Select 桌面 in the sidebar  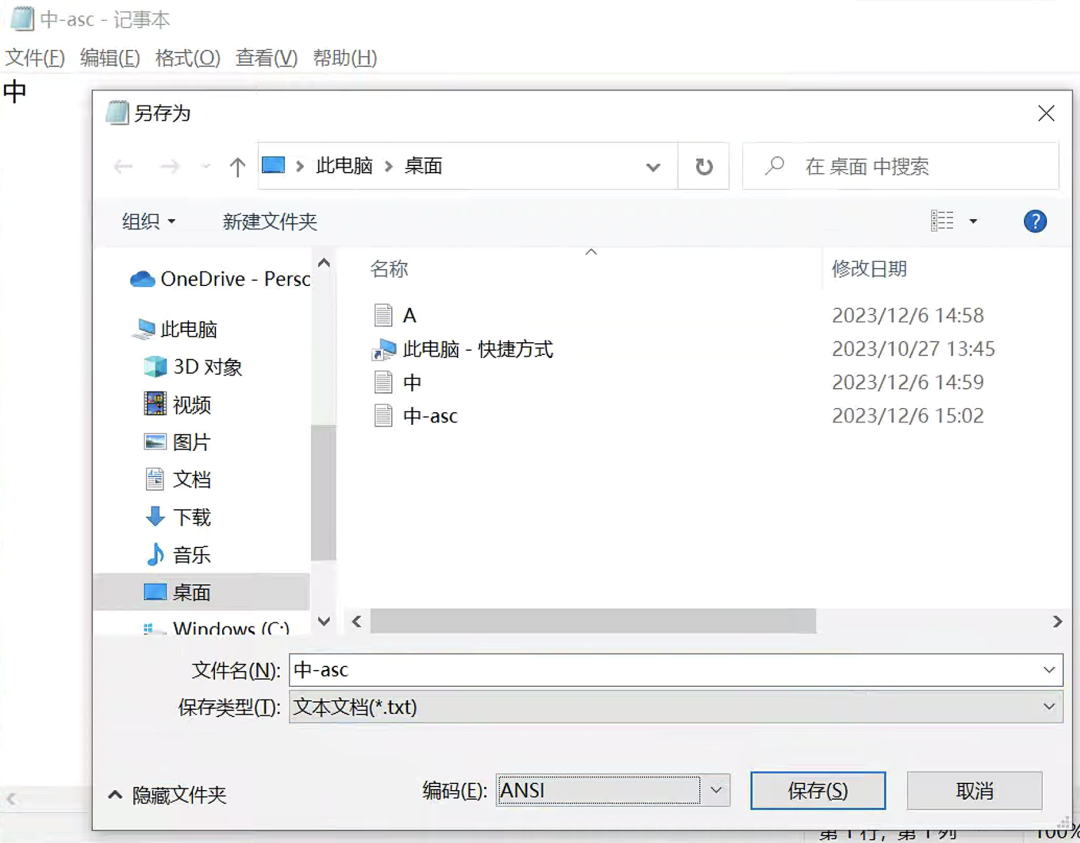tap(202, 592)
